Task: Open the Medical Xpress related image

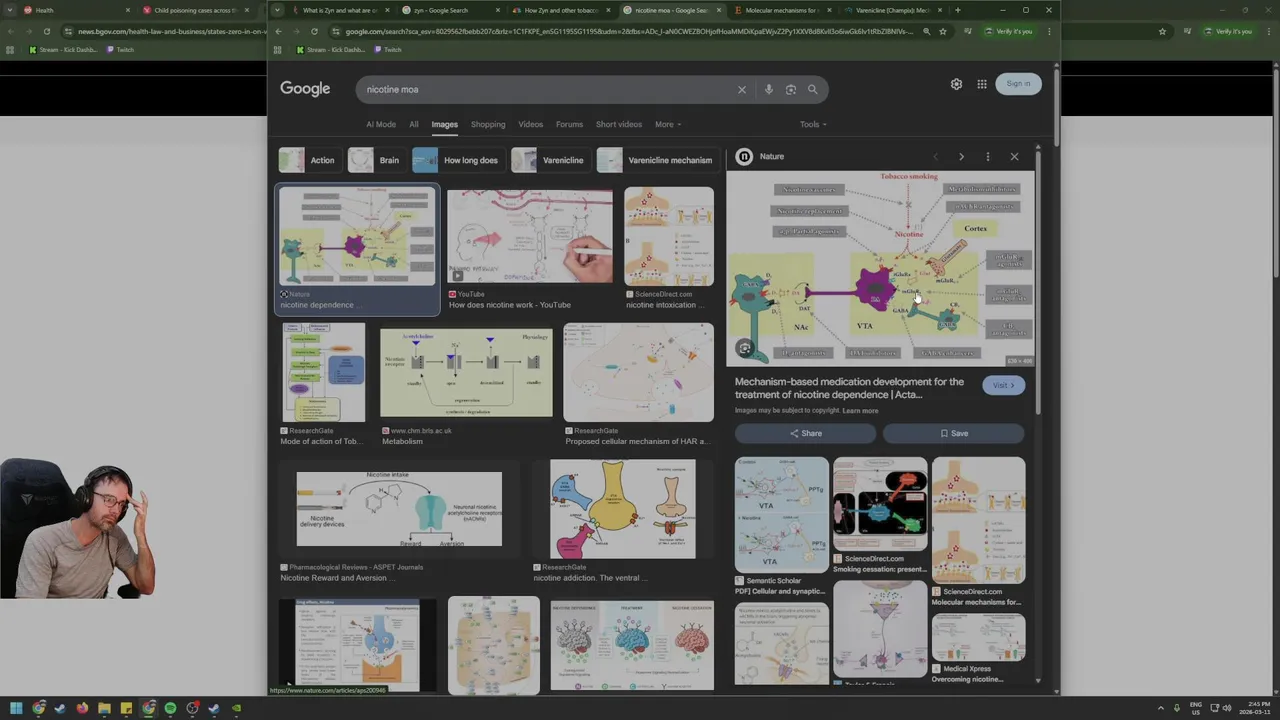Action: click(978, 638)
